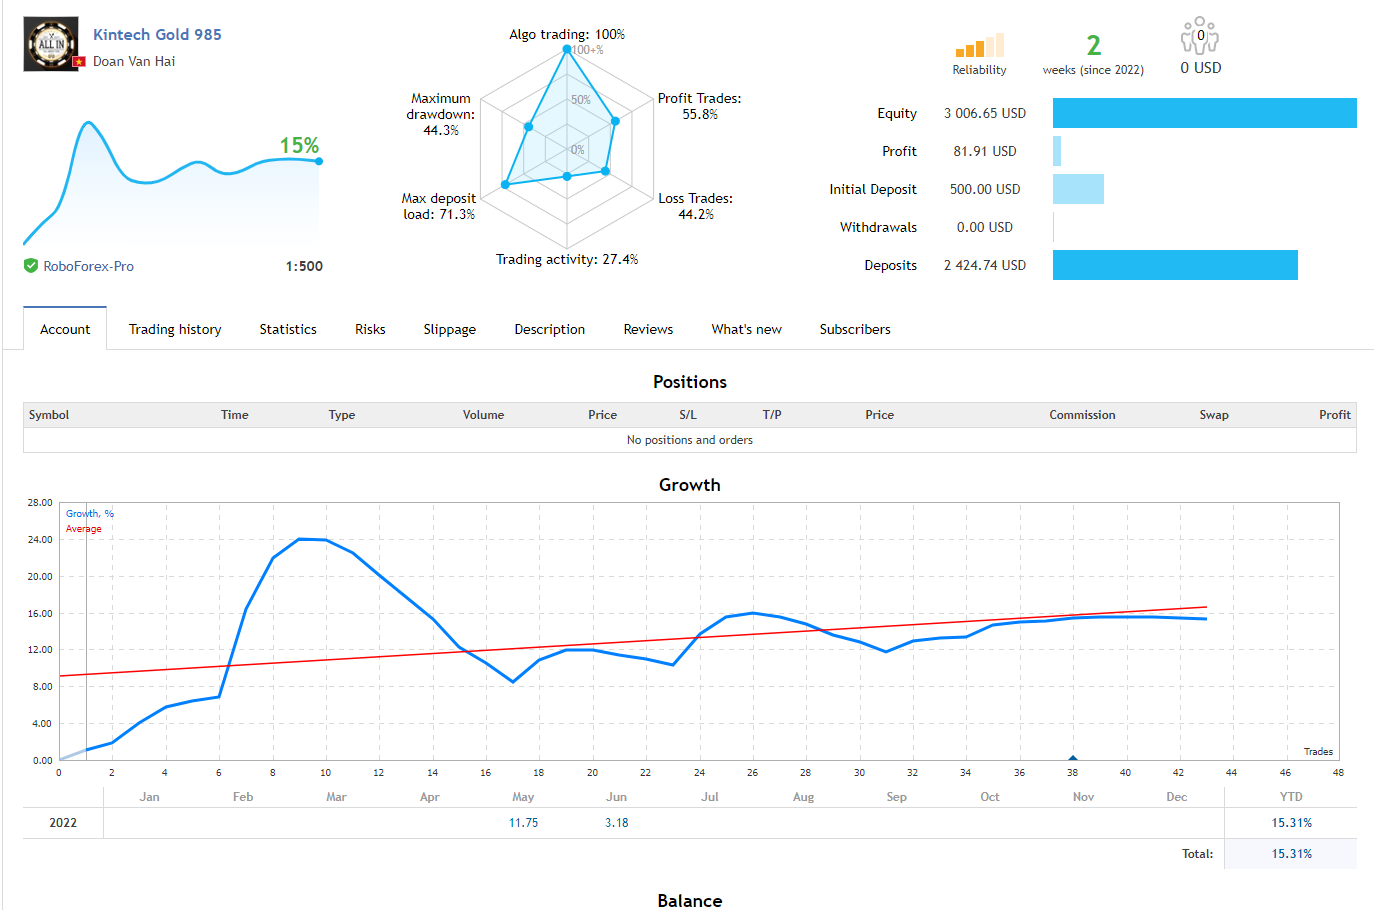Click the Commission column header

click(1082, 415)
